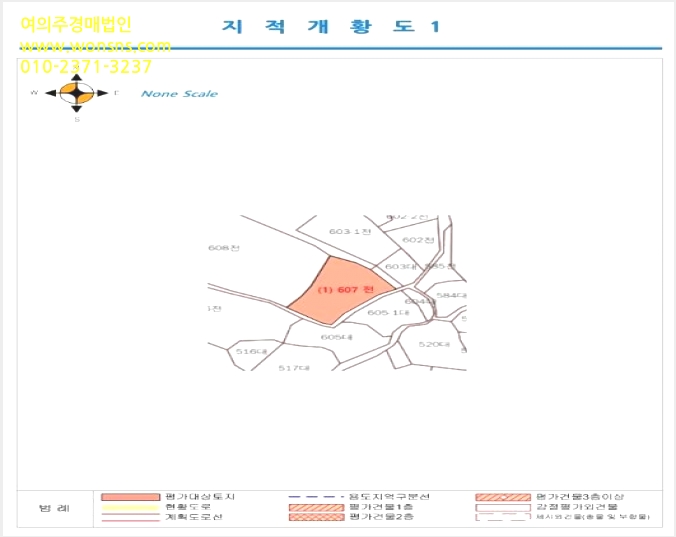Image resolution: width=676 pixels, height=537 pixels.
Task: Click the empty box swatch for 감정평가외건물
Action: [503, 507]
